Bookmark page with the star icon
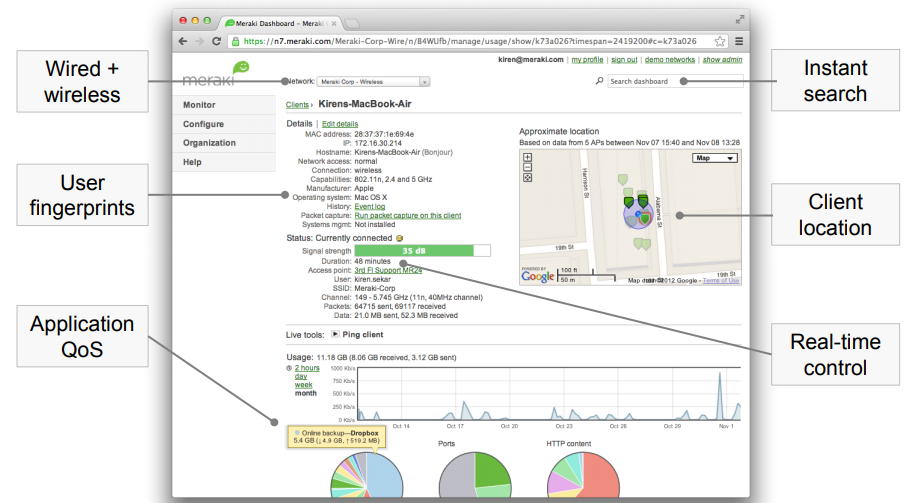Viewport: 923px width, 503px height. (719, 41)
